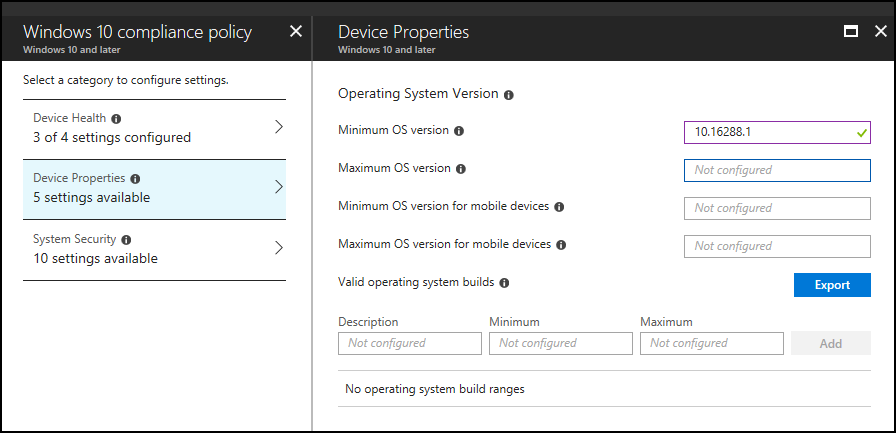Click info icon next to System Security
Screen dimensions: 896x433
click(x=127, y=240)
